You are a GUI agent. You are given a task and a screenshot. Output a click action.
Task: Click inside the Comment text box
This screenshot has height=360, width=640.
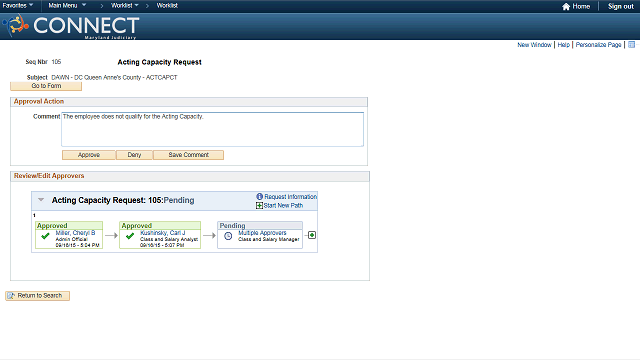212,129
